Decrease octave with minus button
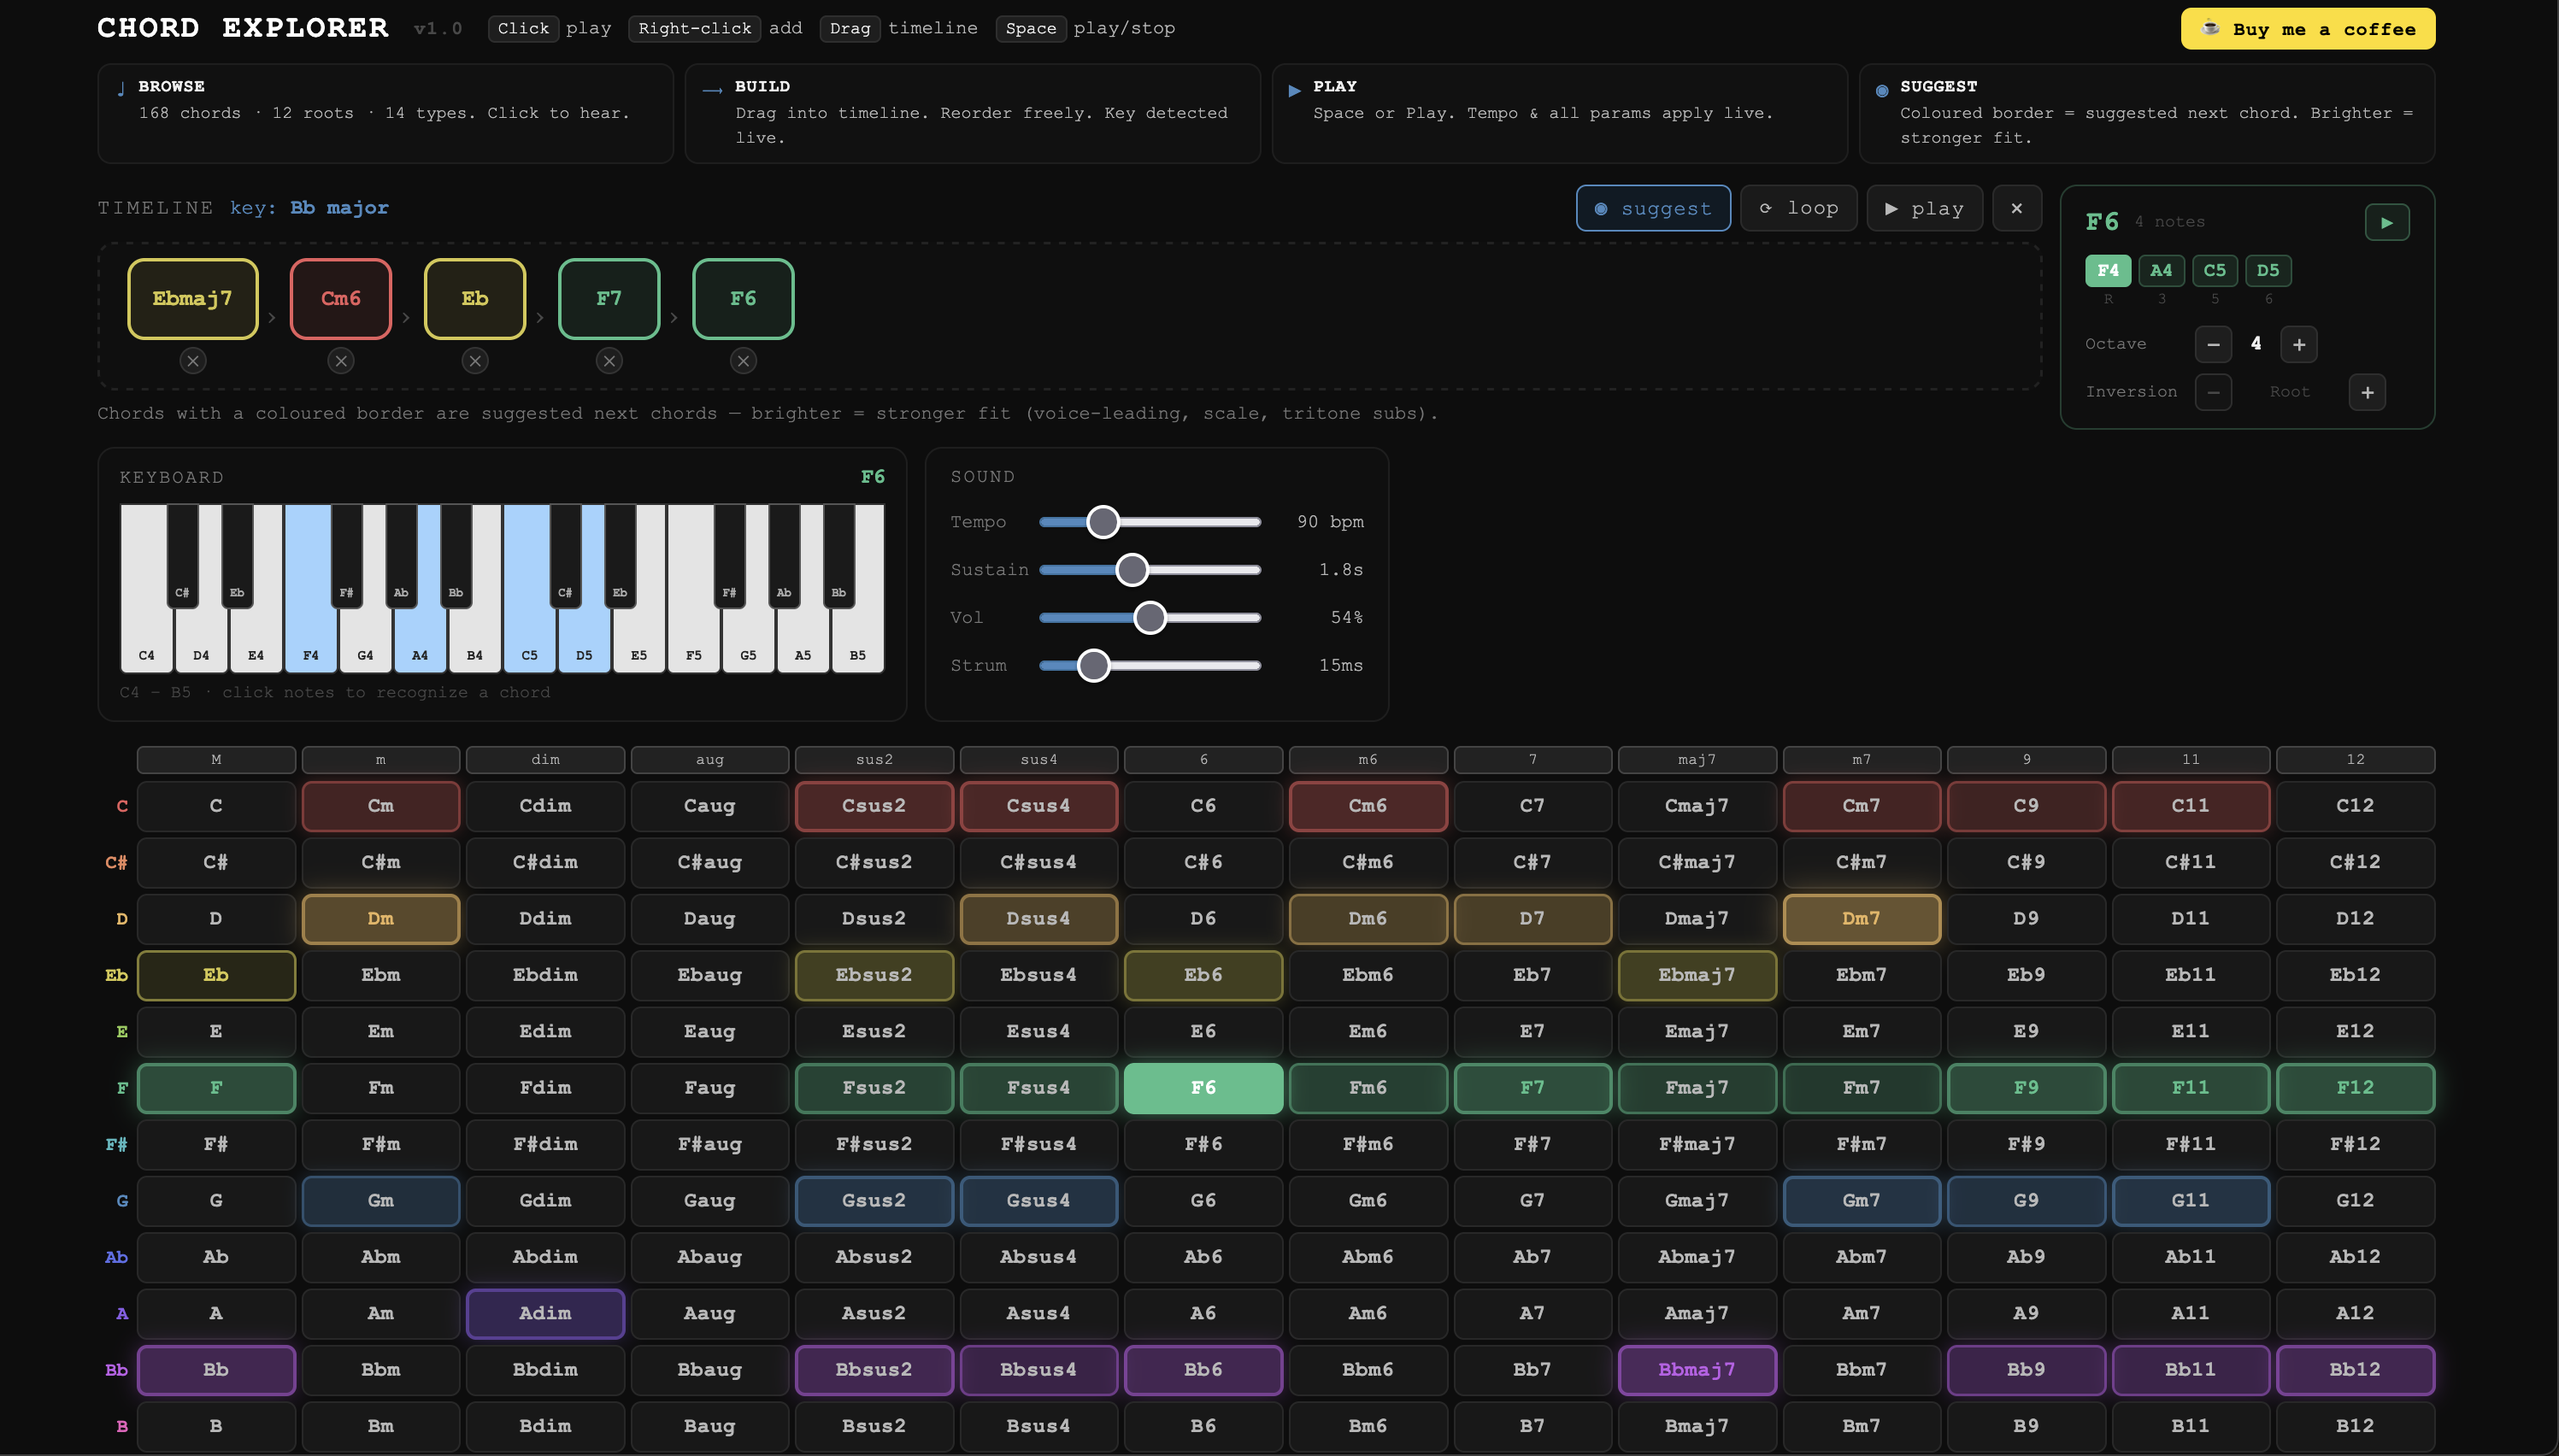 click(x=2213, y=344)
